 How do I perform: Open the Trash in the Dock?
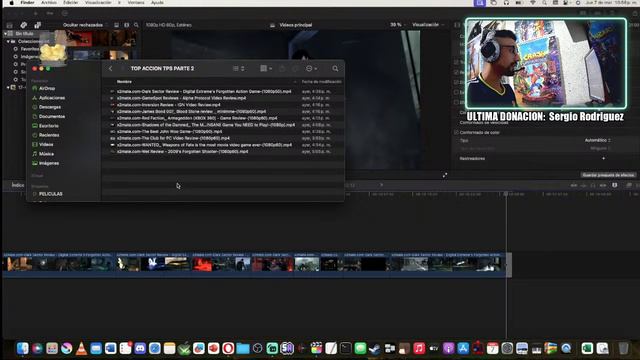click(x=623, y=349)
